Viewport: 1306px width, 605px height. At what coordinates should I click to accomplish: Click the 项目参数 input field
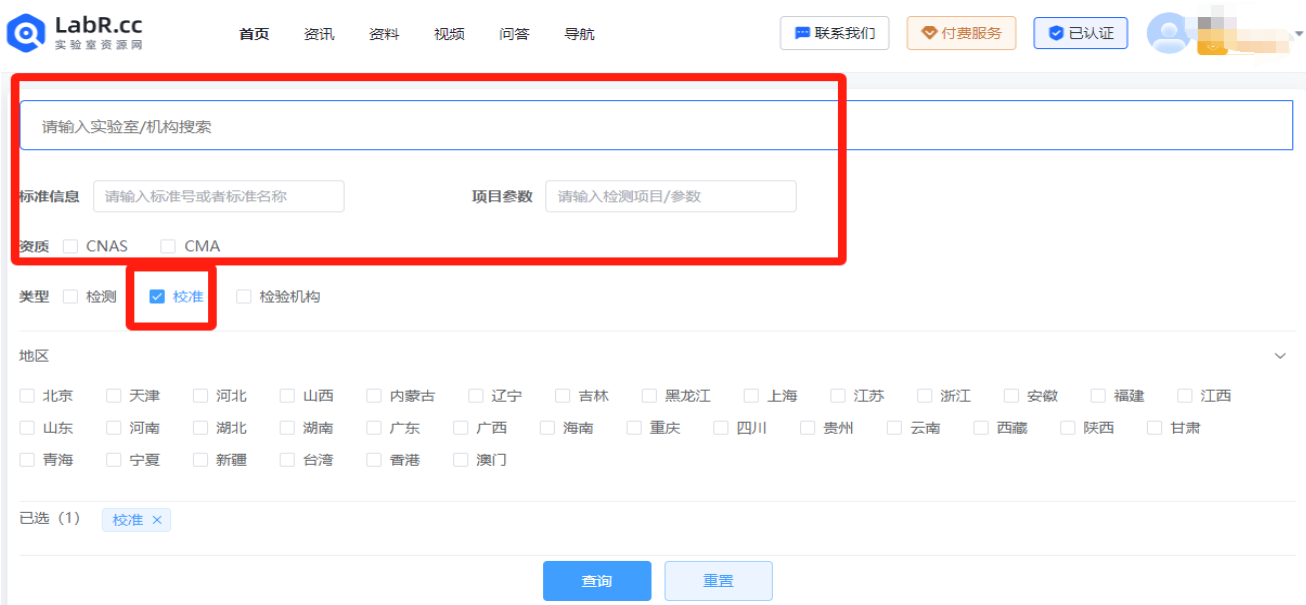point(670,196)
